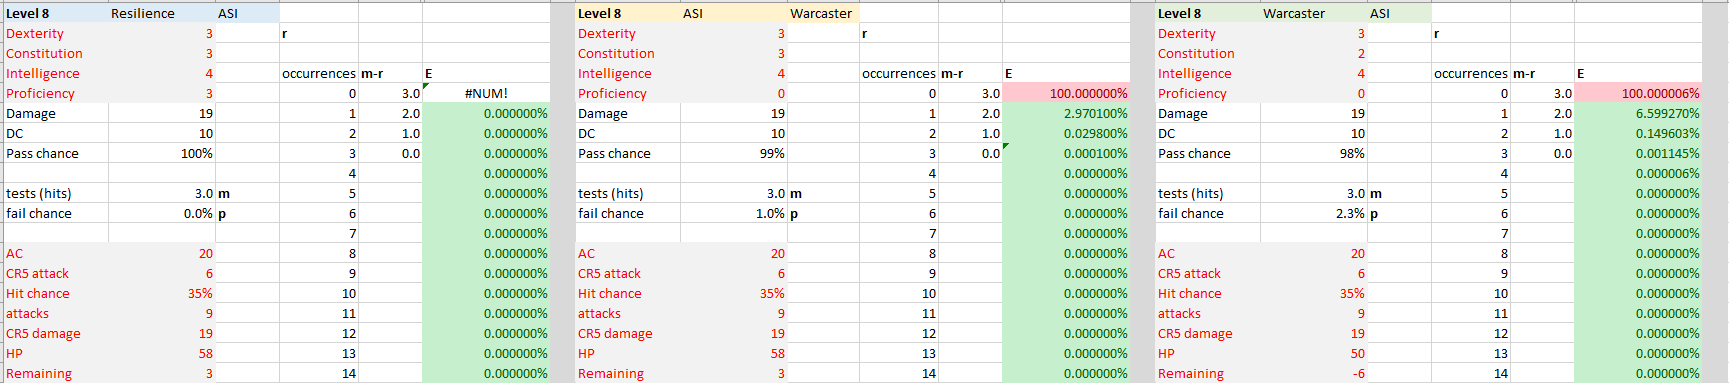
Task: Select the 0.000100% value cell
Action: [1066, 153]
